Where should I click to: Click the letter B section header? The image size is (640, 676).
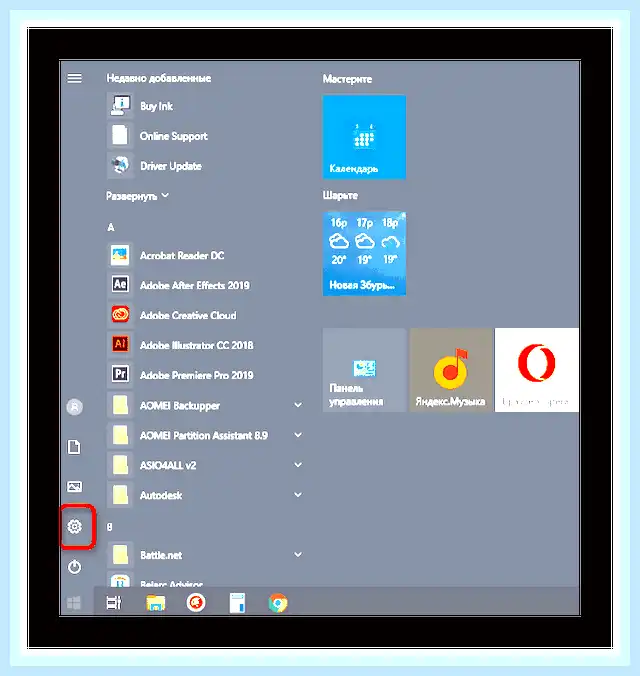tap(110, 527)
